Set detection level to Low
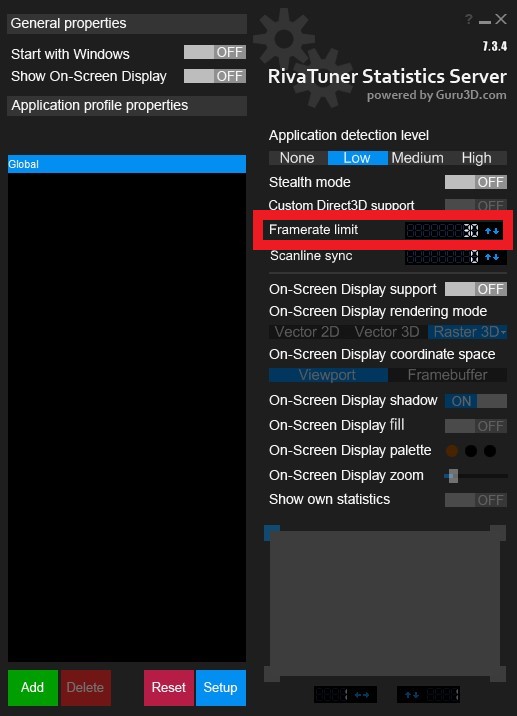Viewport: 517px width, 716px height. click(357, 158)
